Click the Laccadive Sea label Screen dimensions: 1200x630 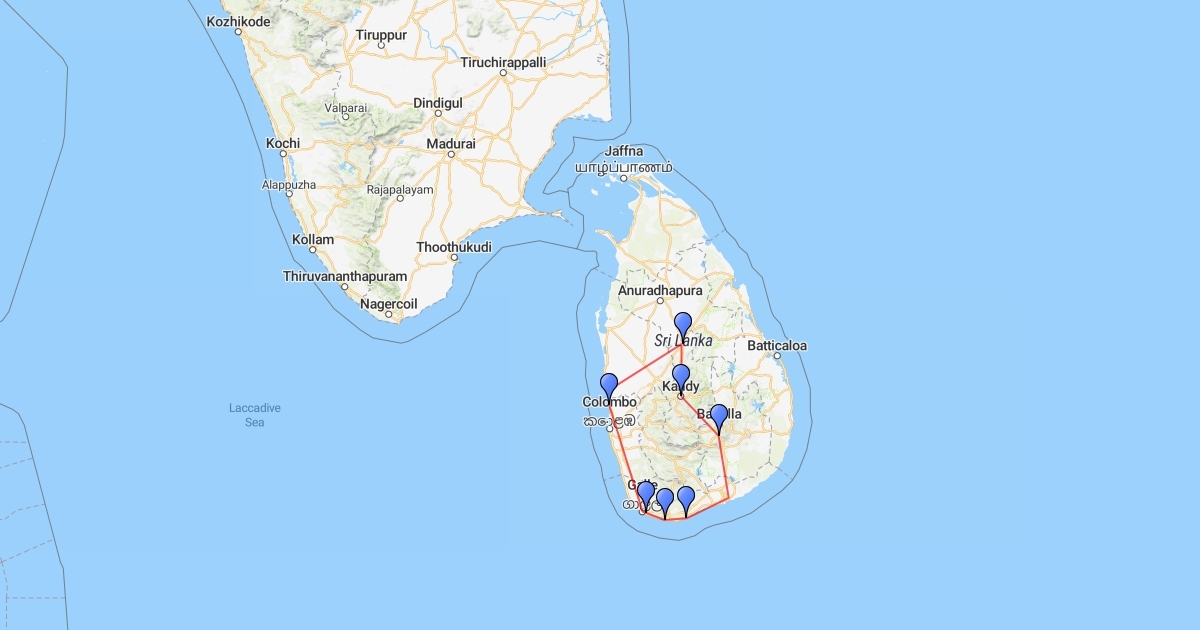tap(254, 415)
